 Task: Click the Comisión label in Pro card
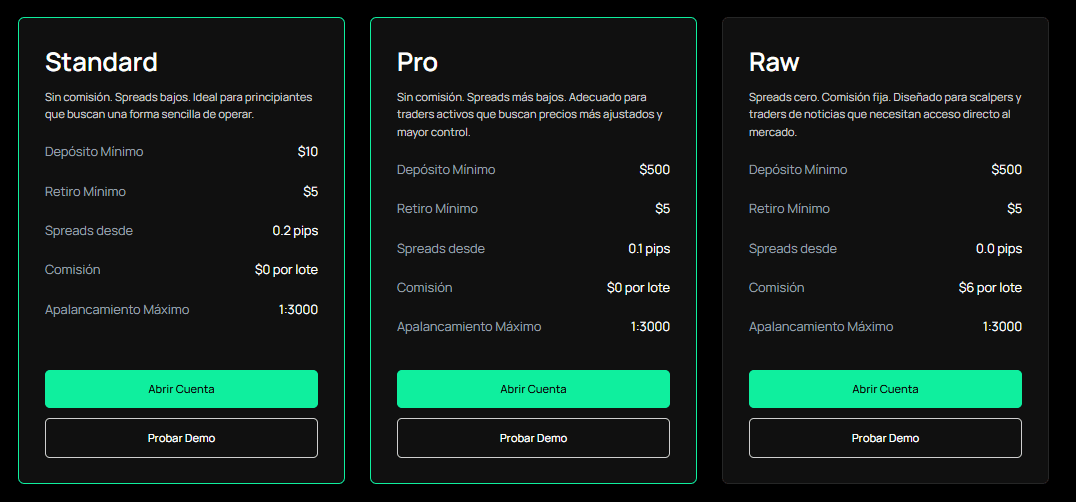[424, 288]
